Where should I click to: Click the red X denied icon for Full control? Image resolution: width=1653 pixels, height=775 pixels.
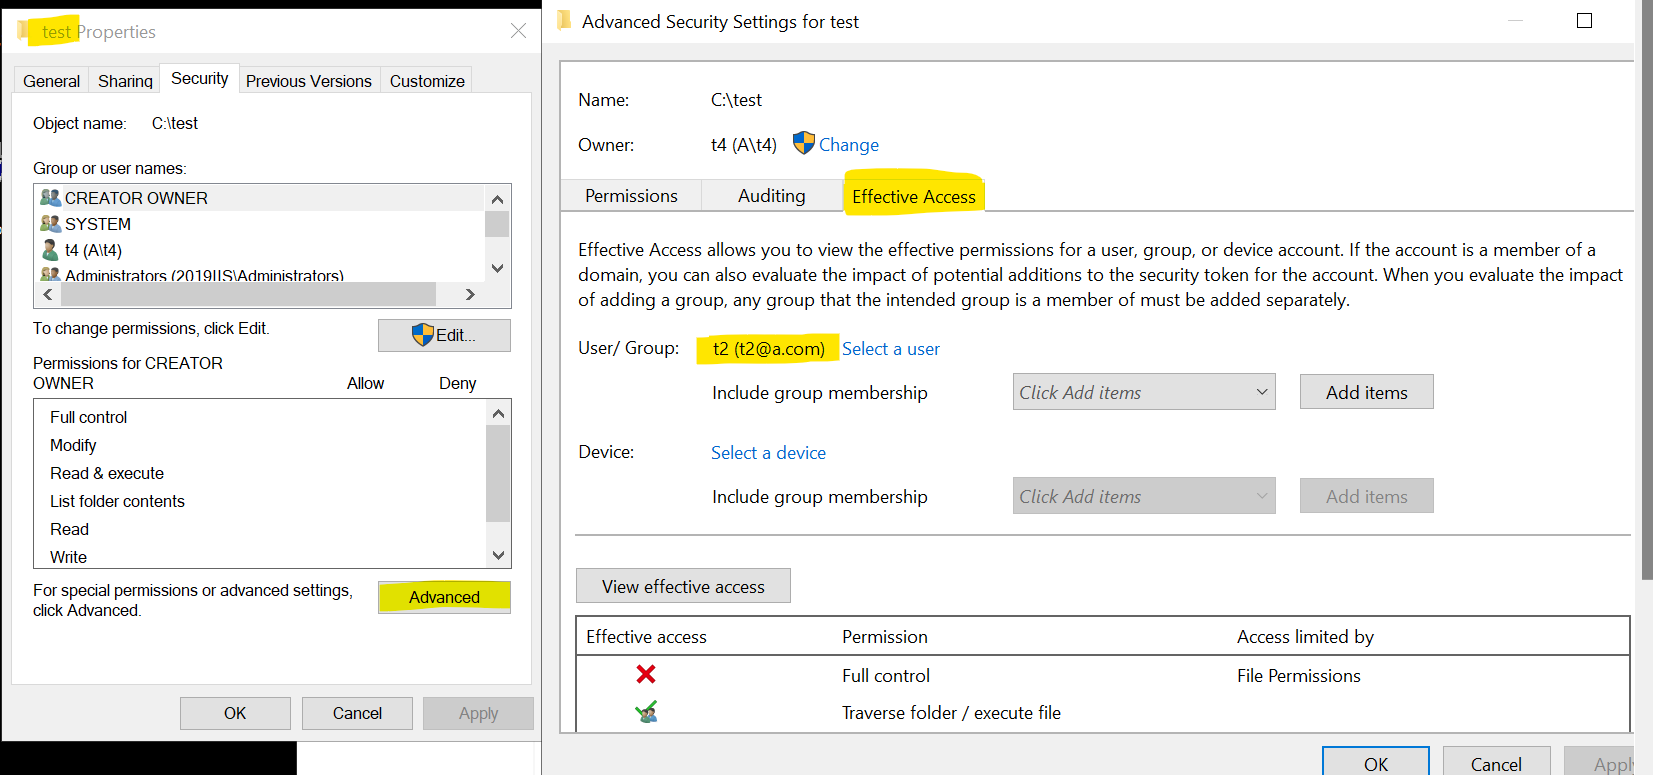pyautogui.click(x=646, y=675)
